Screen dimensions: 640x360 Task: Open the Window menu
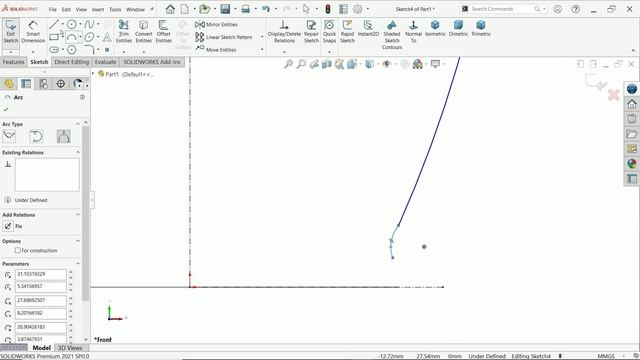pos(135,9)
